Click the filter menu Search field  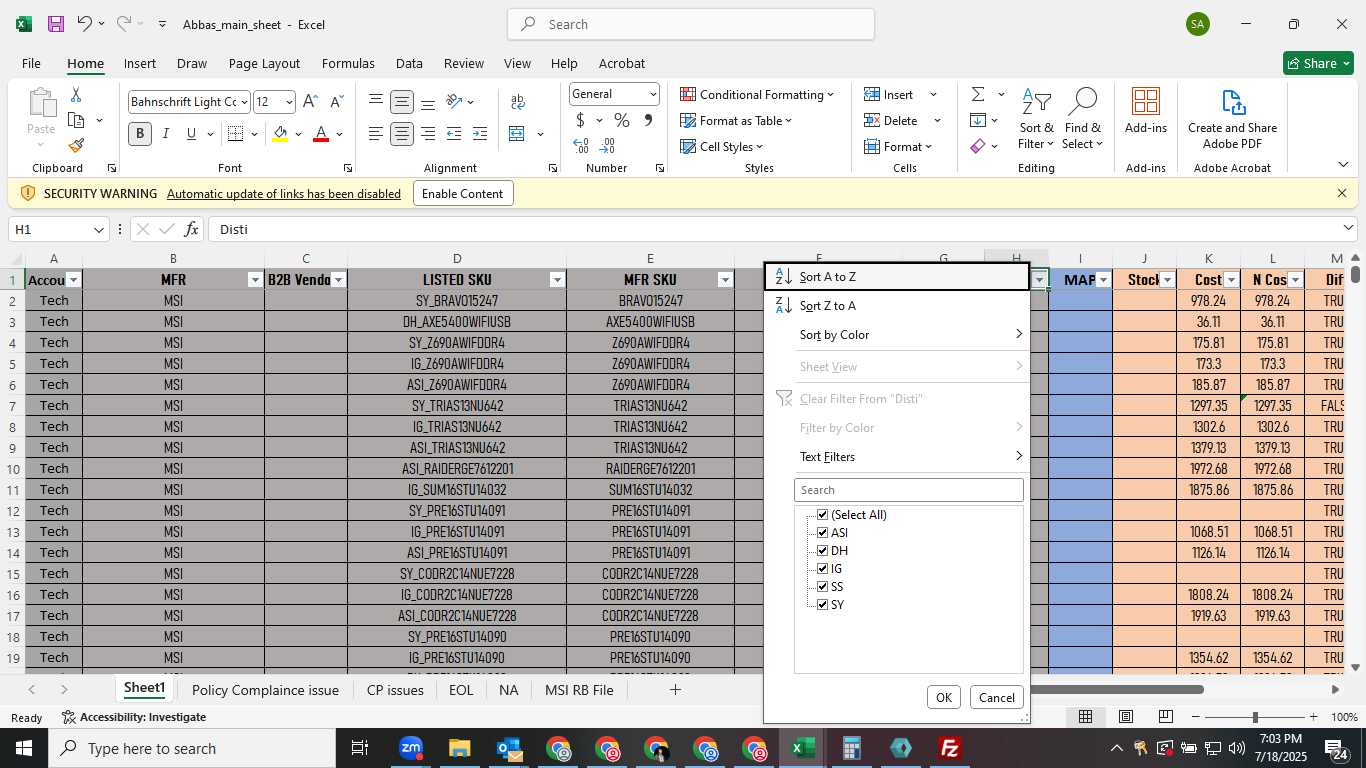[909, 490]
